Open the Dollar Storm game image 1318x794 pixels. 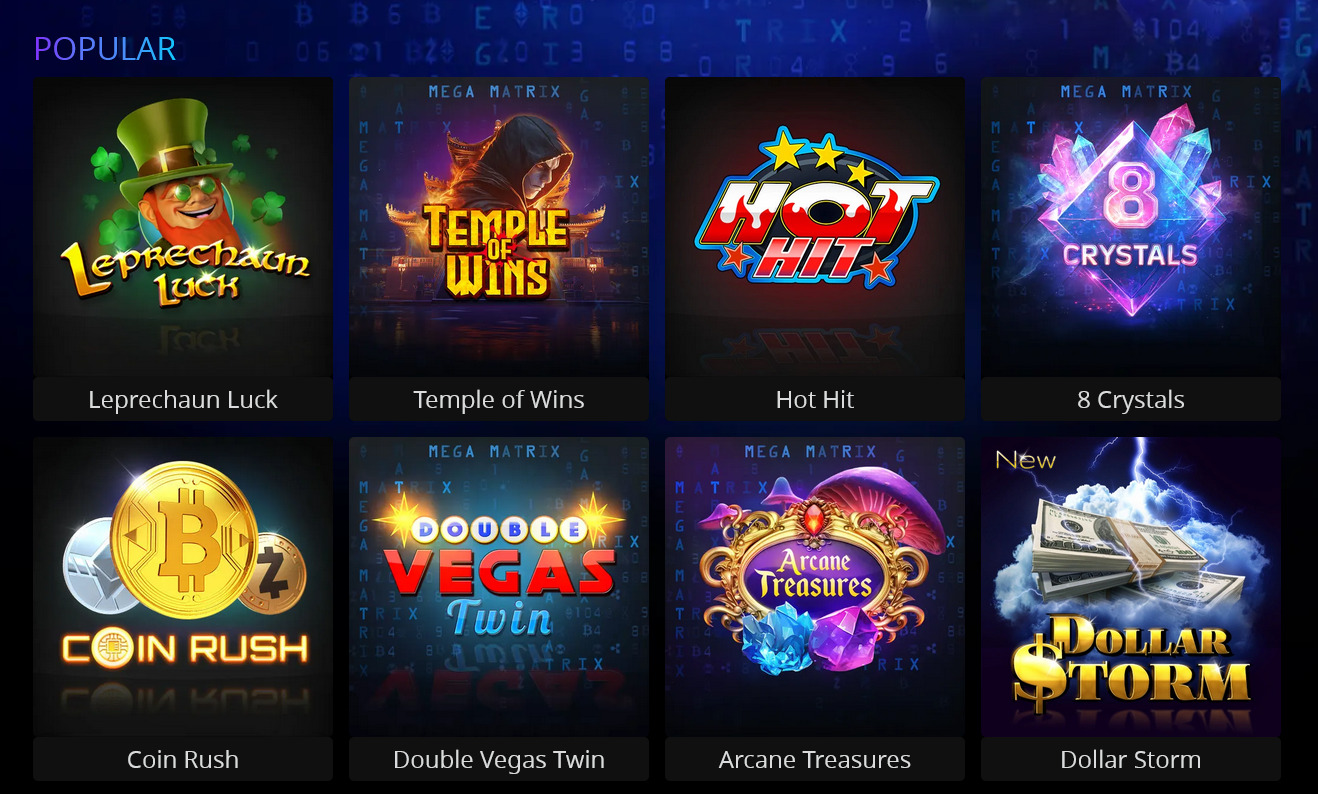coord(1131,587)
